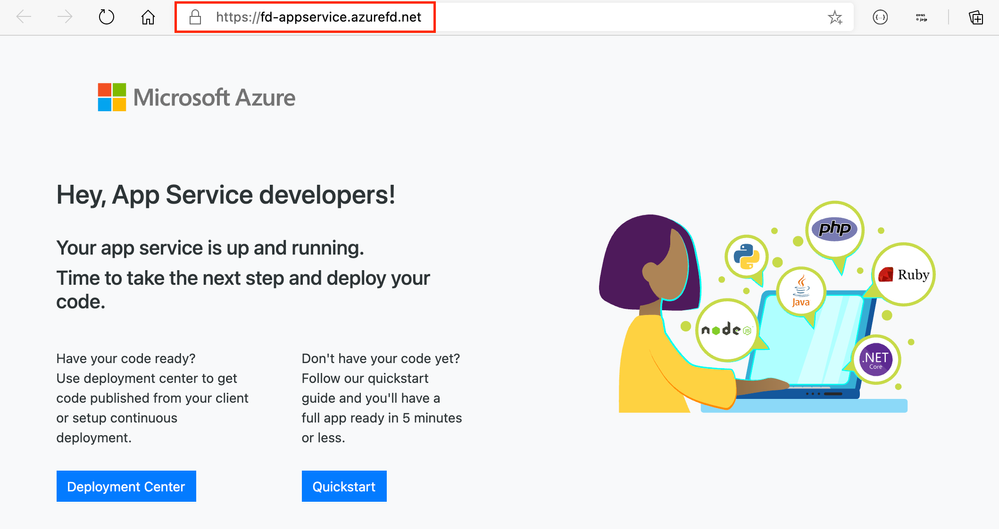
Task: Reload the page with refresh icon
Action: [106, 17]
